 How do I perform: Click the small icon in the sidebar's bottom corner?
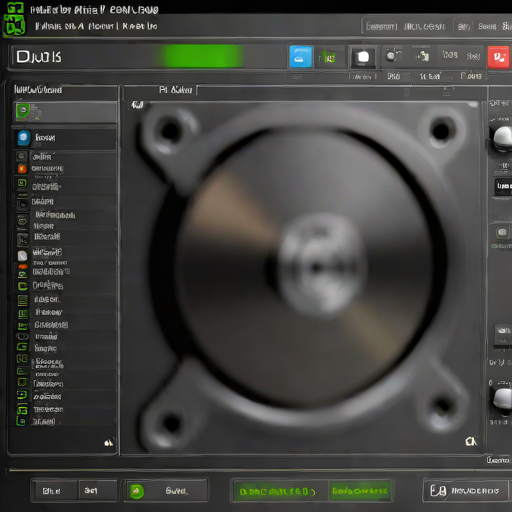[109, 443]
